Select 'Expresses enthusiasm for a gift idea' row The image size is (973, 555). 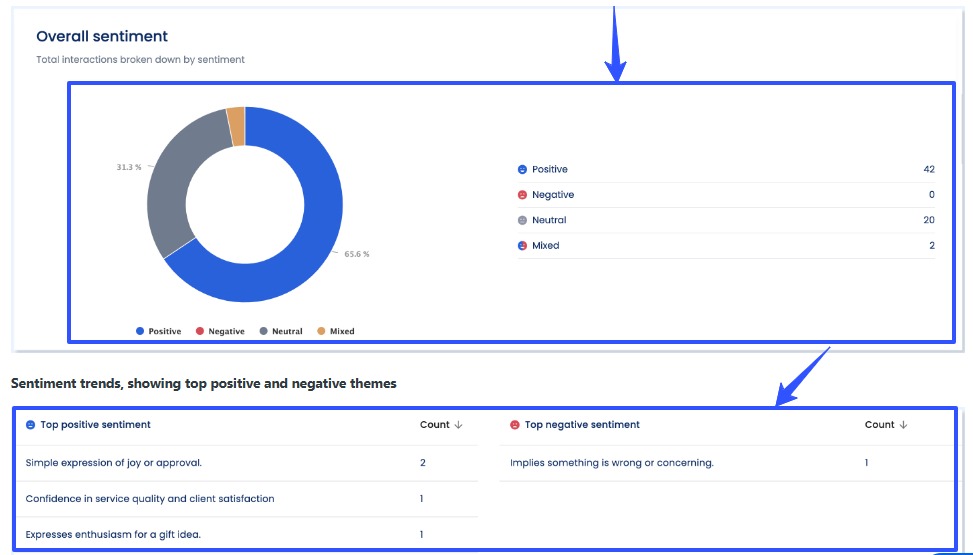(113, 535)
